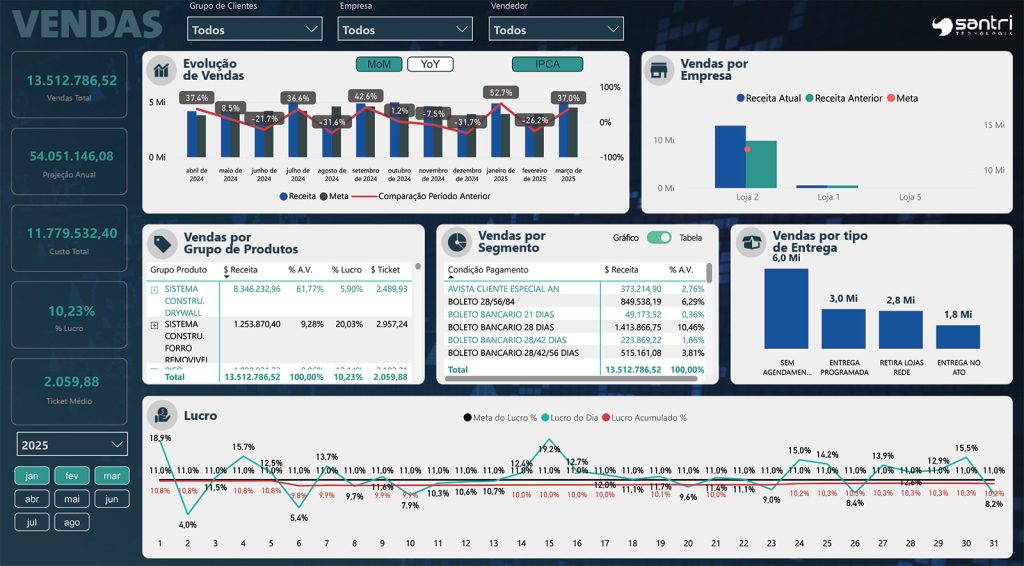1024x566 pixels.
Task: Select the MoM comparison option
Action: pyautogui.click(x=379, y=64)
